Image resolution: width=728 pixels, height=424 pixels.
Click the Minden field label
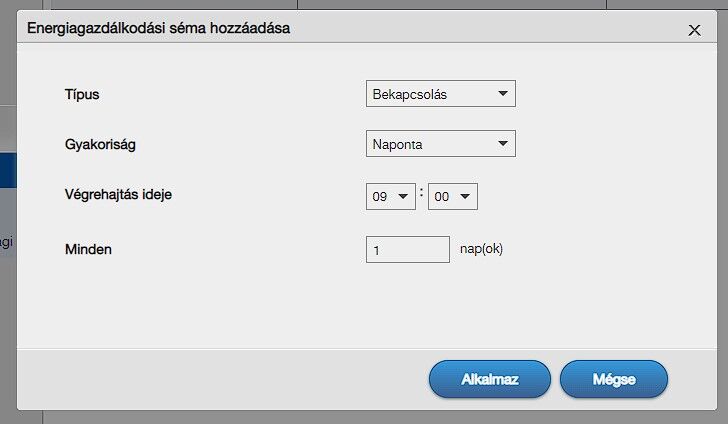pyautogui.click(x=87, y=249)
